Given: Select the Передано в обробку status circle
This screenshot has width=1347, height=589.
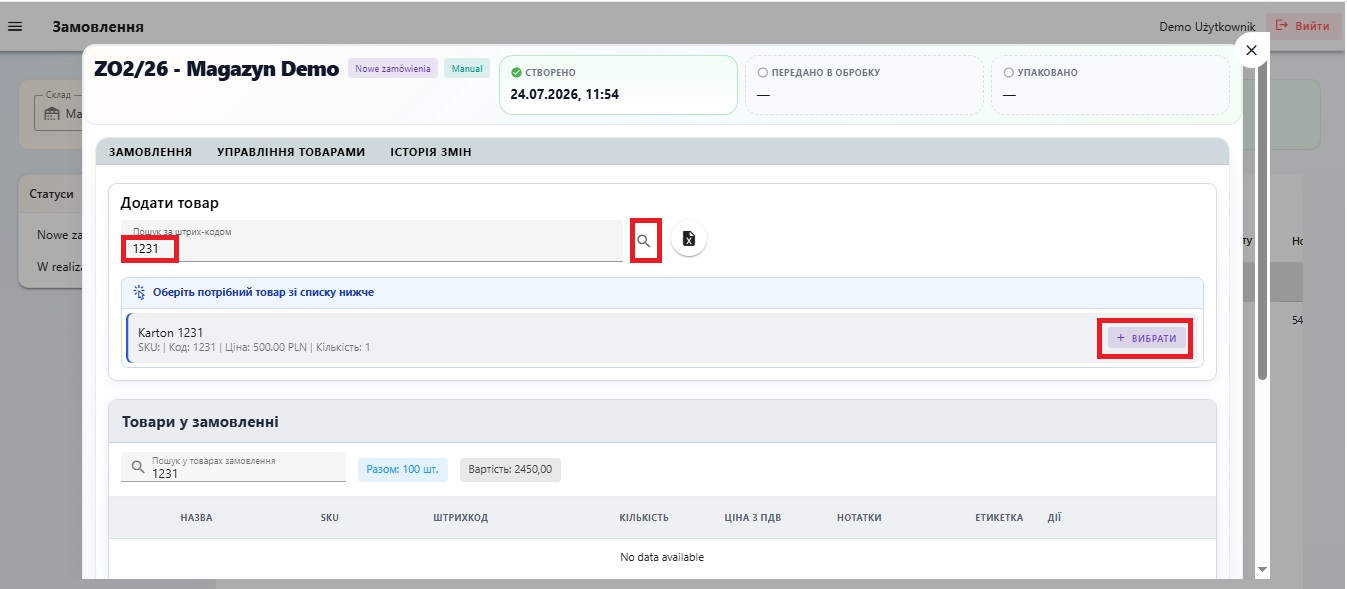Looking at the screenshot, I should 763,73.
